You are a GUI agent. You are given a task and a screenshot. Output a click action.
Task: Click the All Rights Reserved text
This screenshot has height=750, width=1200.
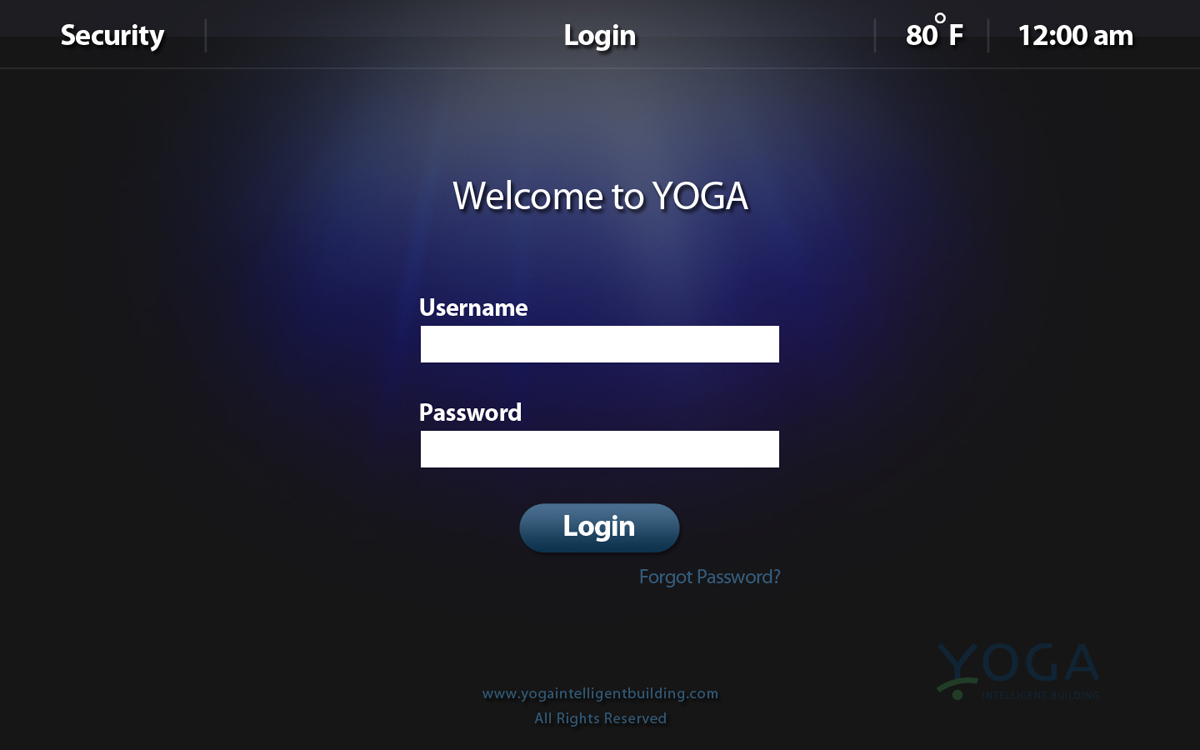coord(600,718)
